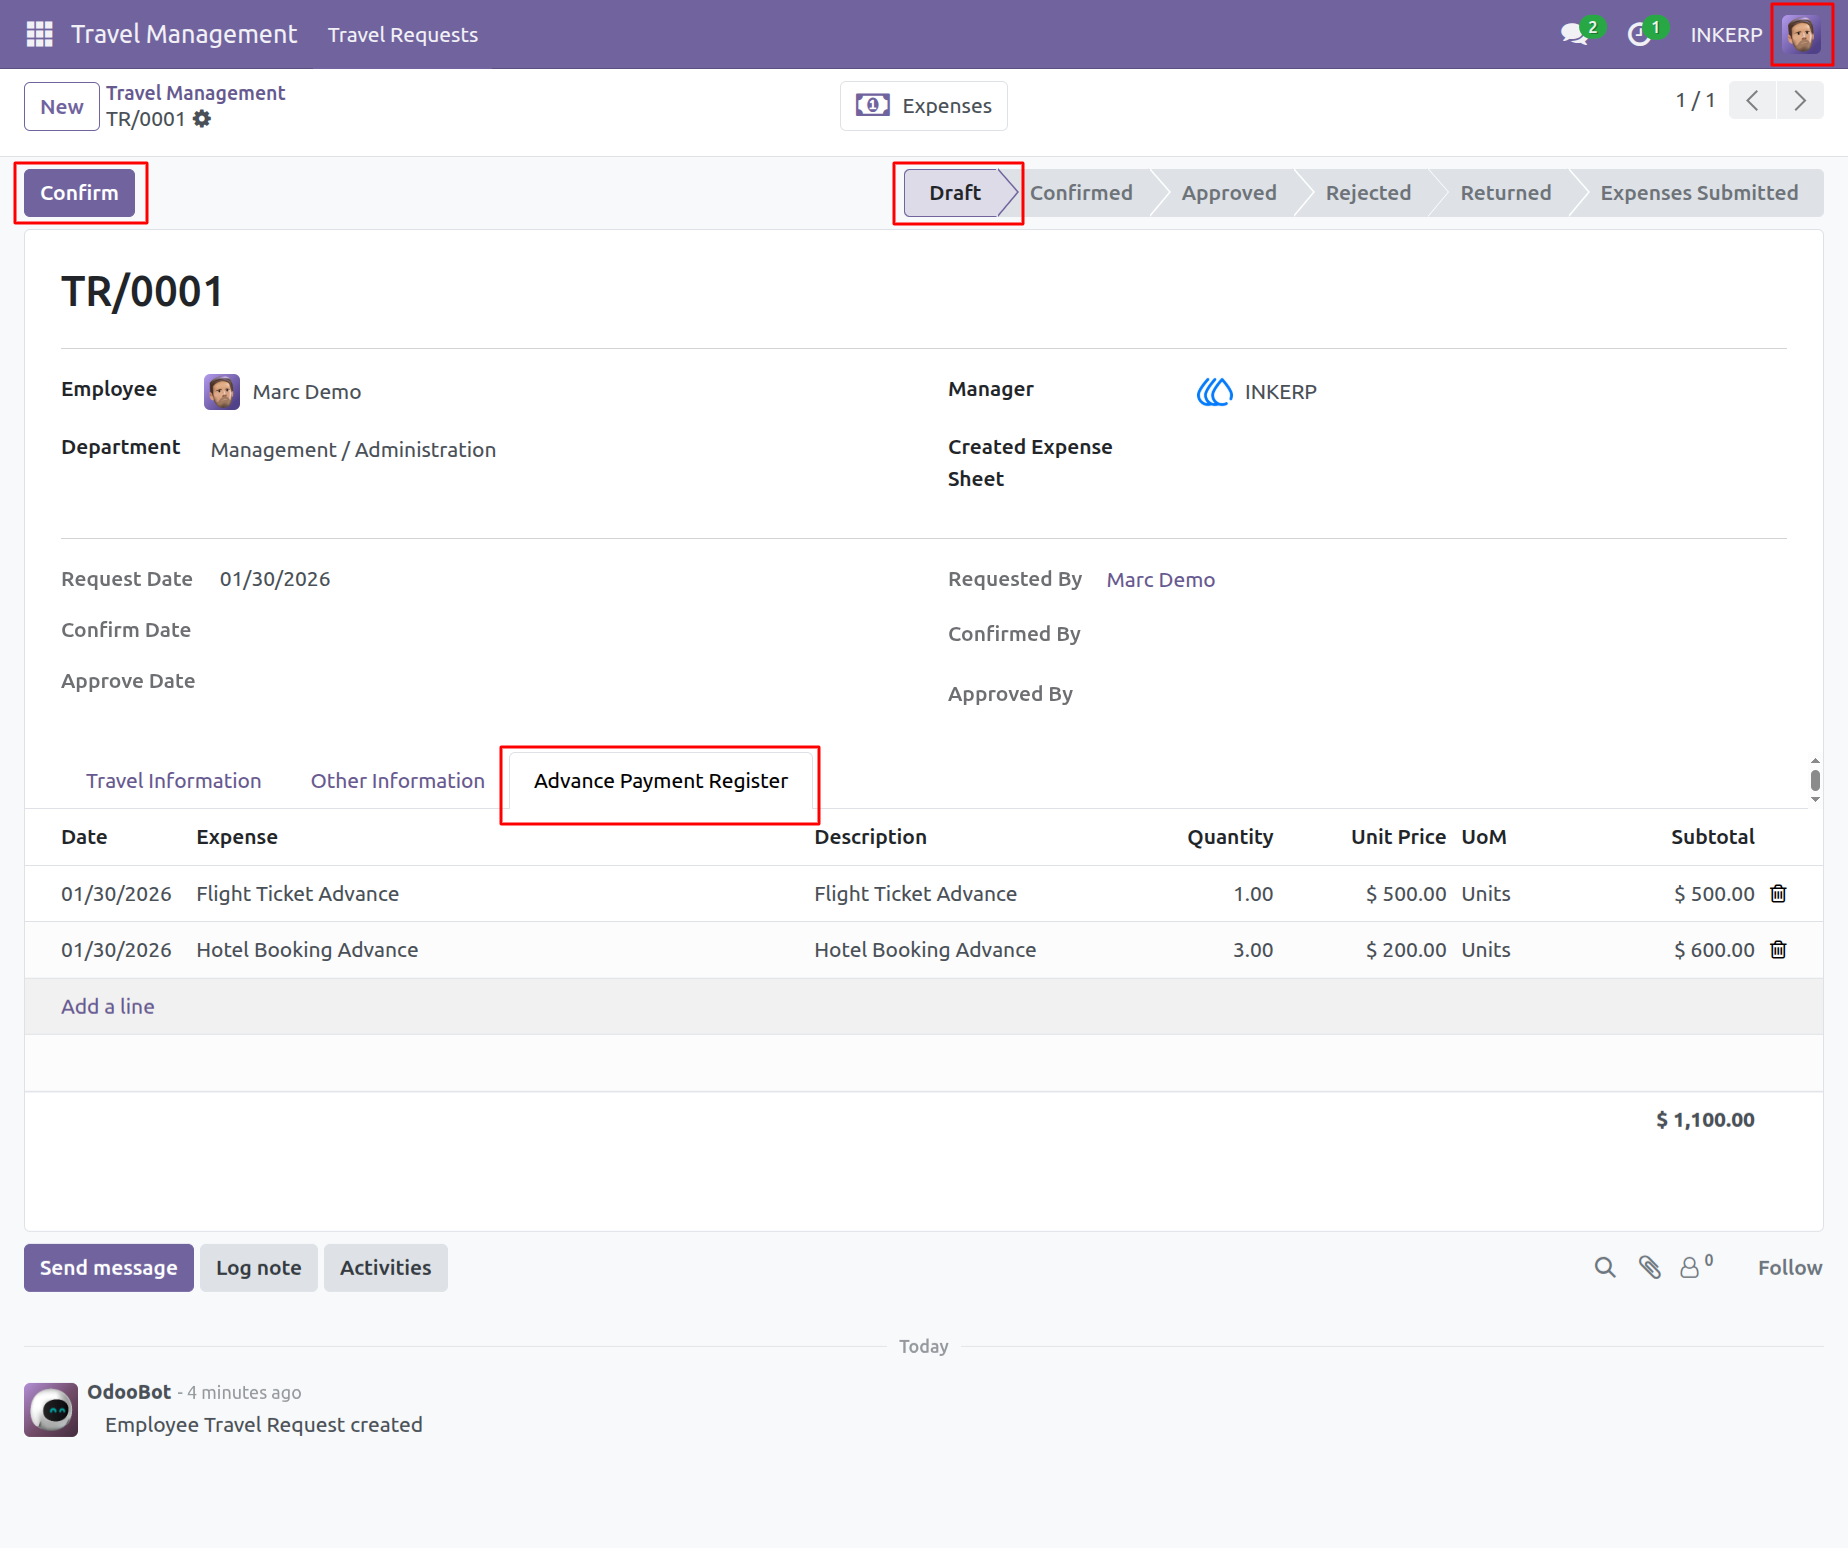
Task: Select the Expenses Submitted status stage
Action: coord(1699,193)
